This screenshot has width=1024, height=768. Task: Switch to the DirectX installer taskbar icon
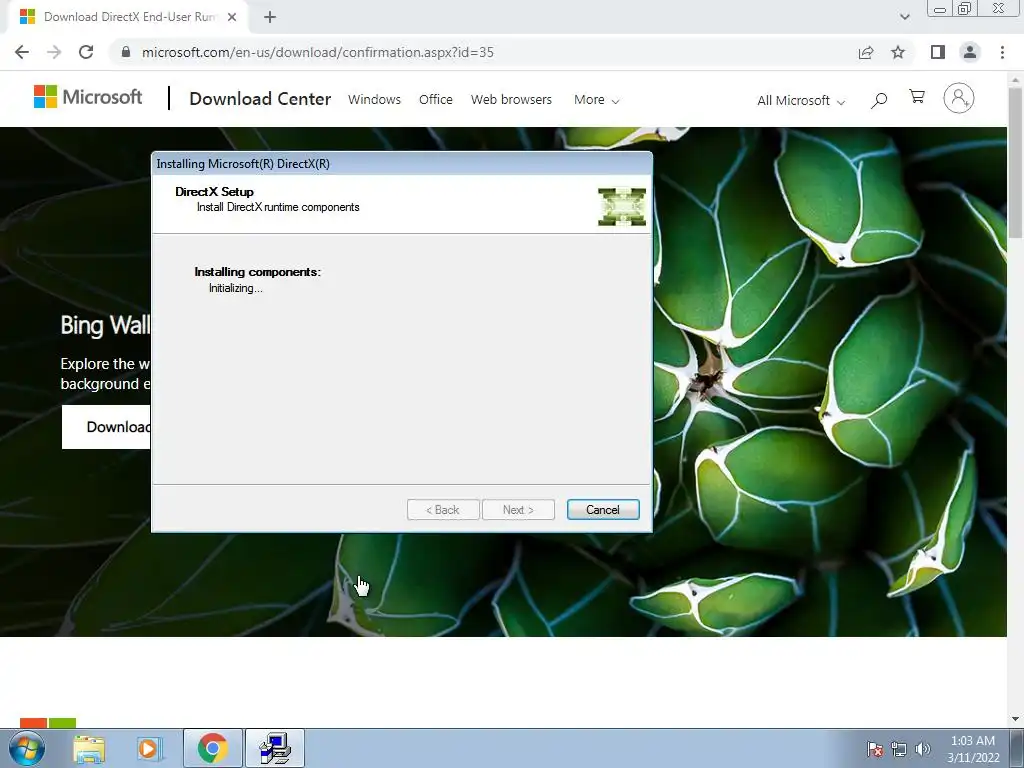click(x=275, y=748)
